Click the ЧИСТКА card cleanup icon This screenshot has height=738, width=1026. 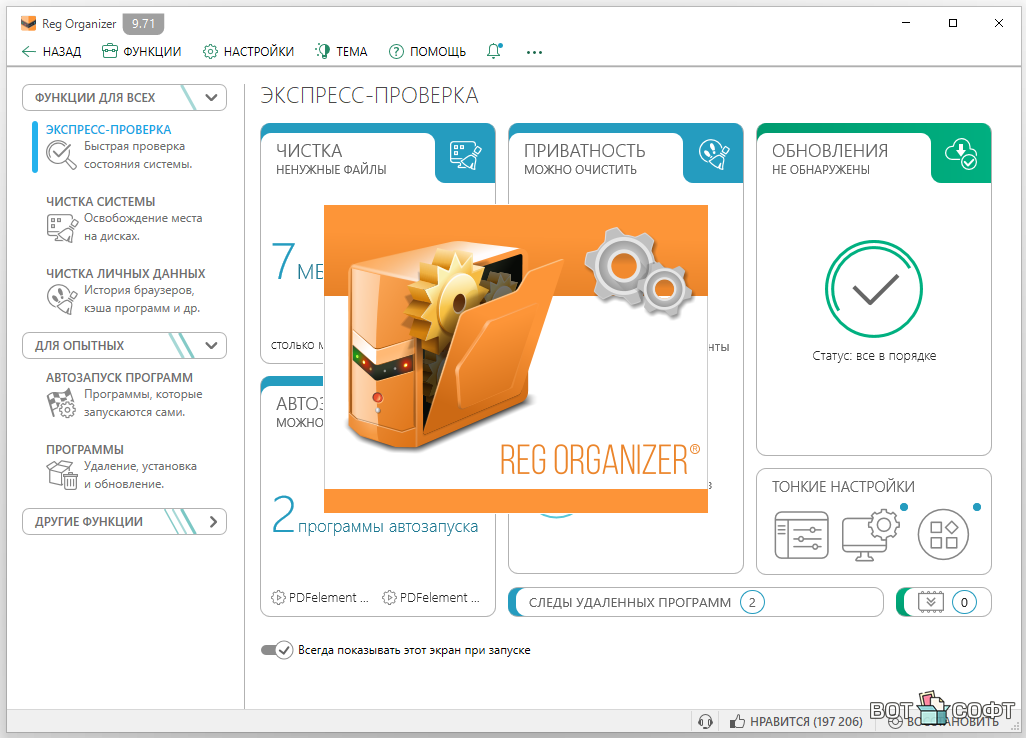[x=465, y=156]
